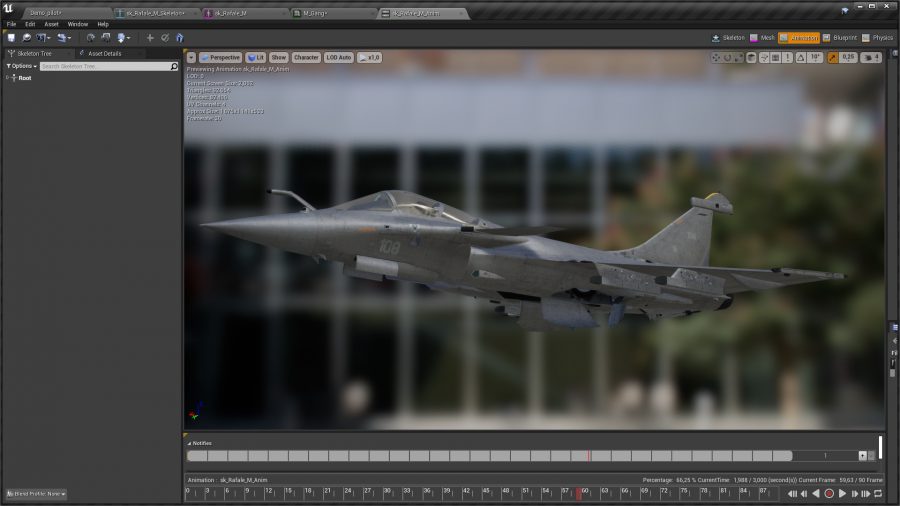Open the 0,25 scale snap value dropdown
The height and width of the screenshot is (506, 900).
[x=848, y=57]
